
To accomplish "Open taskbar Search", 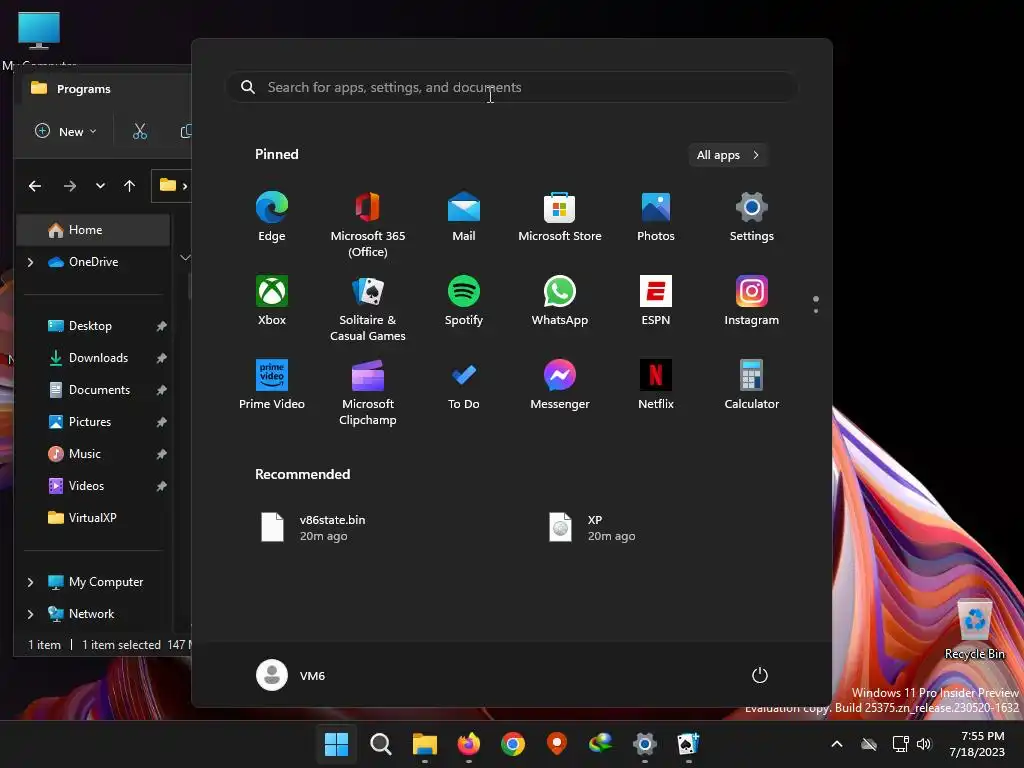I will (381, 744).
